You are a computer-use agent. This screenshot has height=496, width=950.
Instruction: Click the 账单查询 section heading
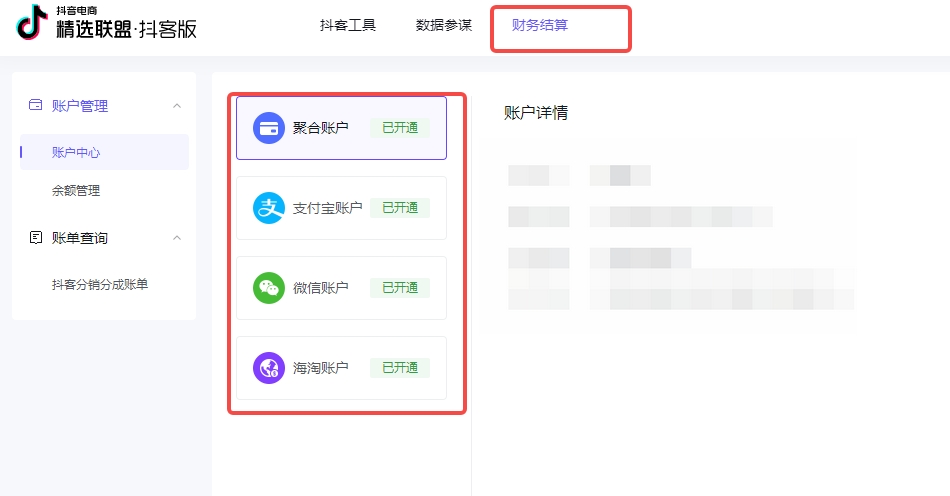click(x=79, y=238)
